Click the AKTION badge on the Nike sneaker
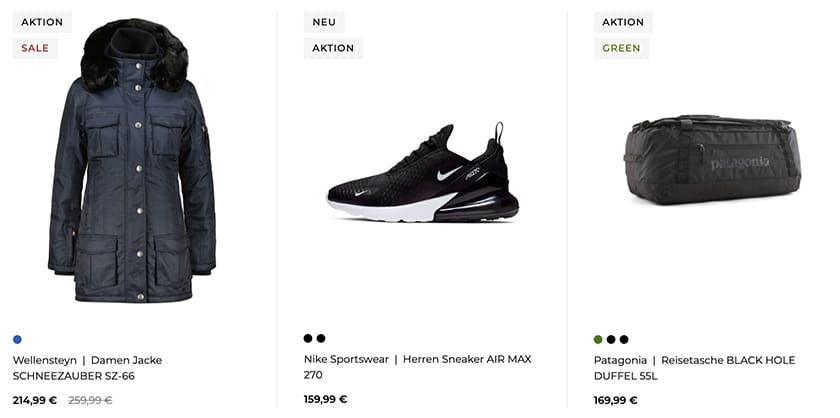Screen dimensions: 840x418 pos(333,48)
